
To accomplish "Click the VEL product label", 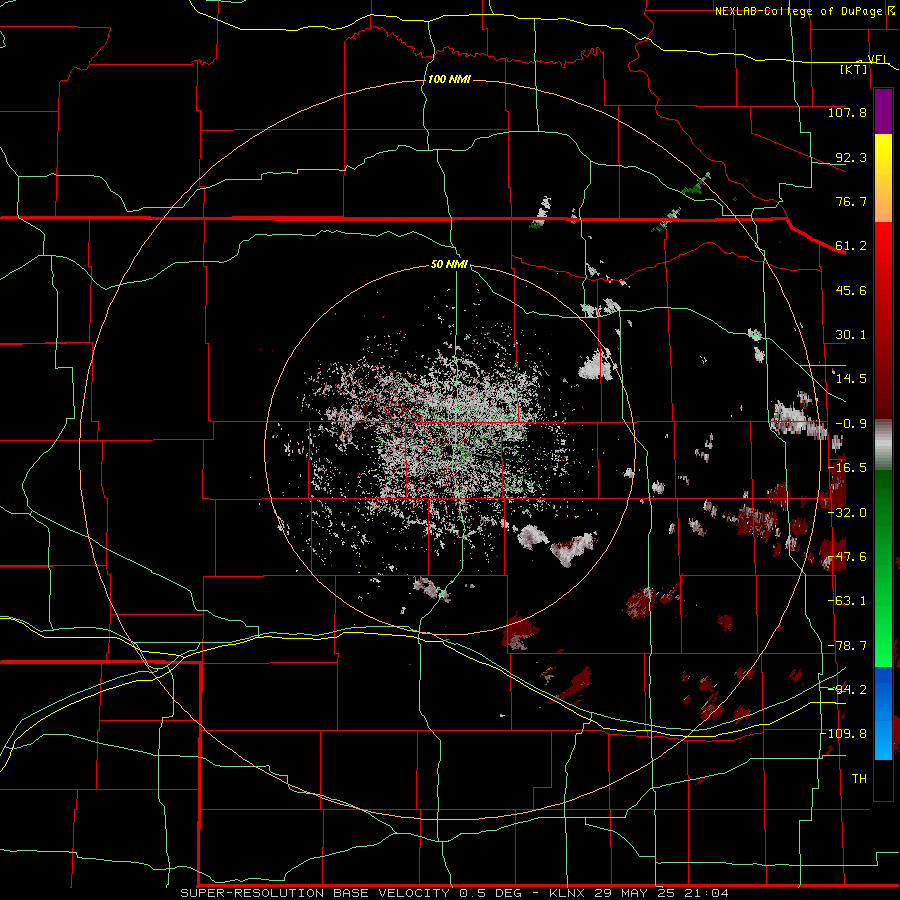I will click(x=877, y=59).
